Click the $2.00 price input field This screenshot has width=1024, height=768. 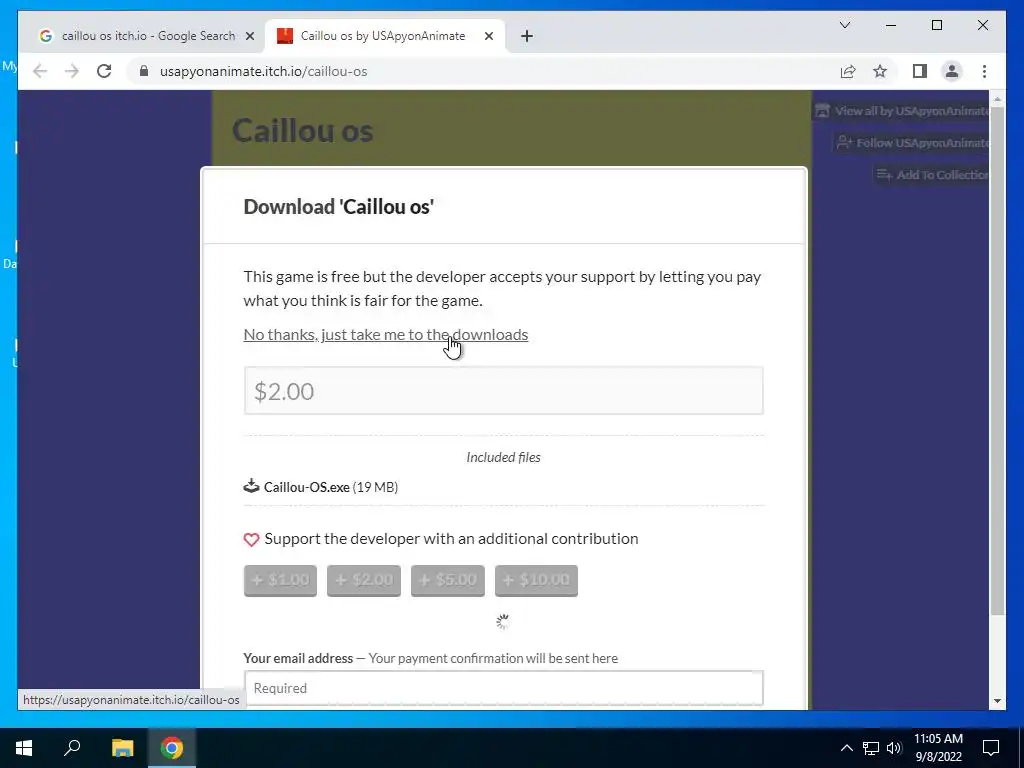[504, 391]
